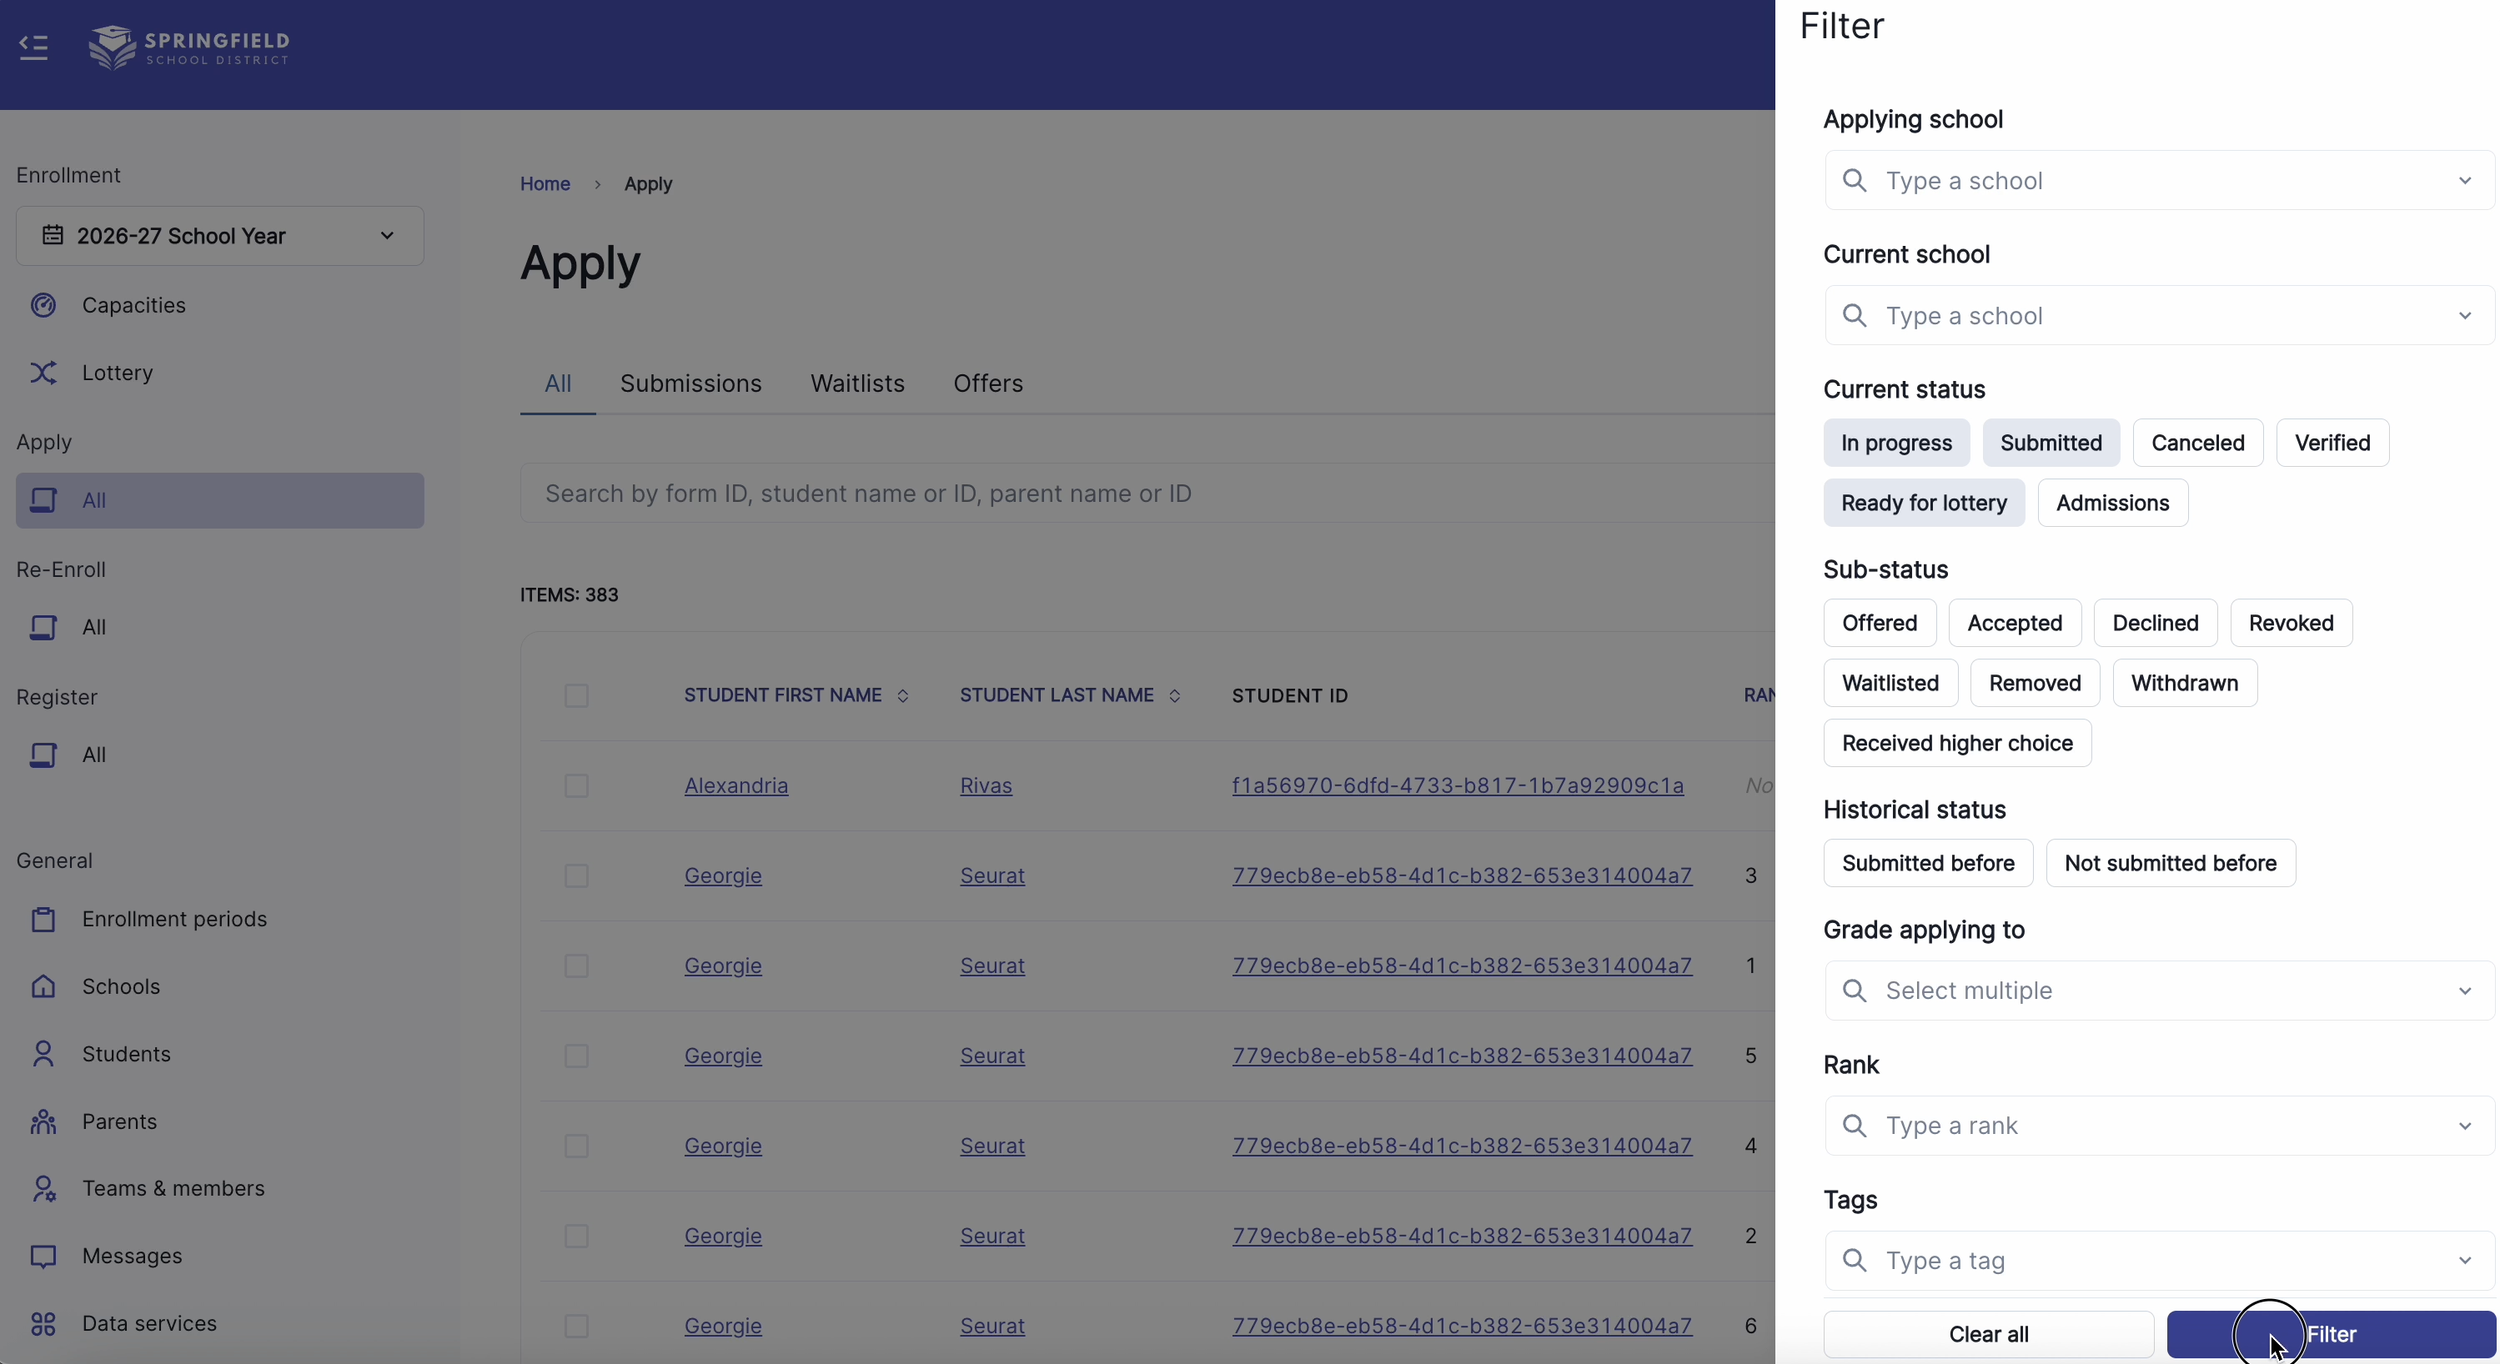This screenshot has height=1364, width=2500.
Task: Switch to the Offers tab
Action: coord(987,384)
